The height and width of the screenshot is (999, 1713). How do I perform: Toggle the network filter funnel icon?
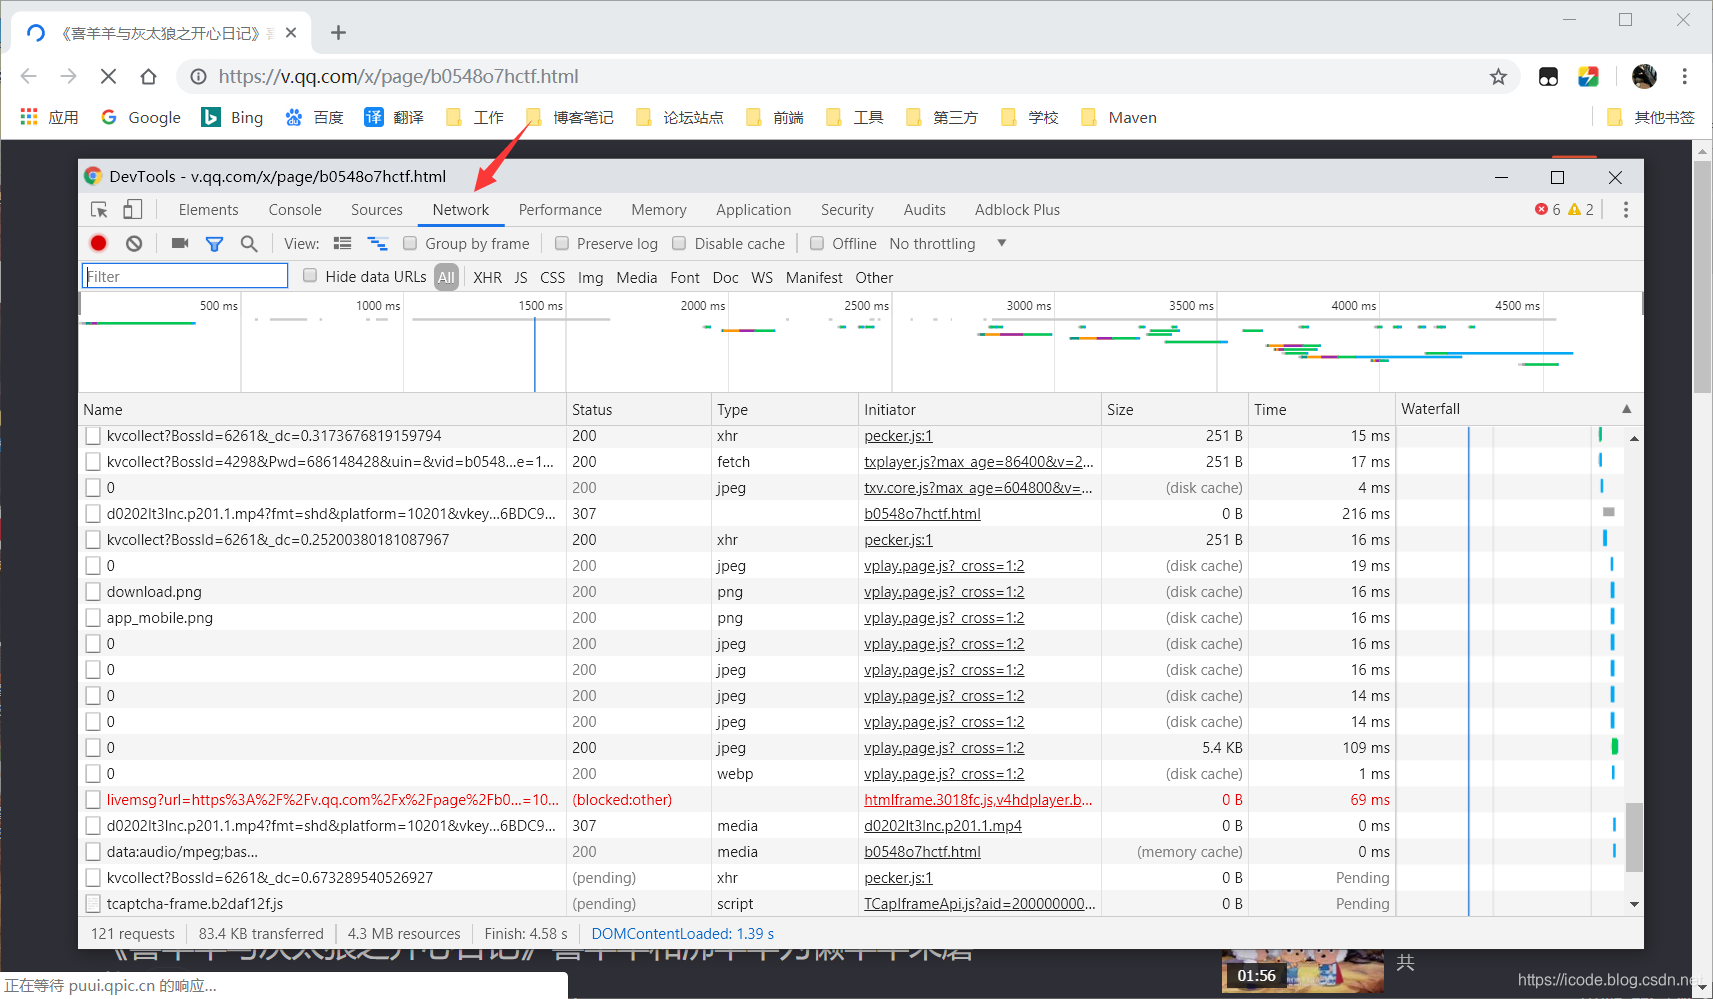[214, 243]
